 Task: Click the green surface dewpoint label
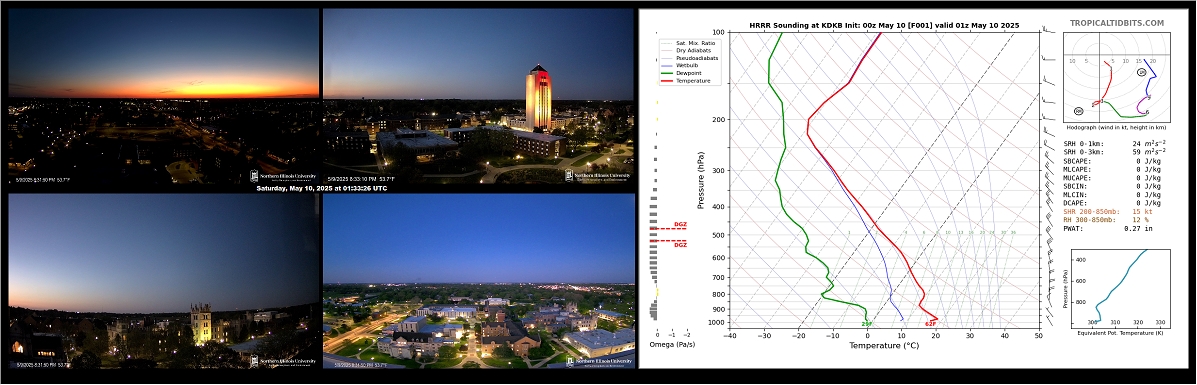tap(866, 324)
